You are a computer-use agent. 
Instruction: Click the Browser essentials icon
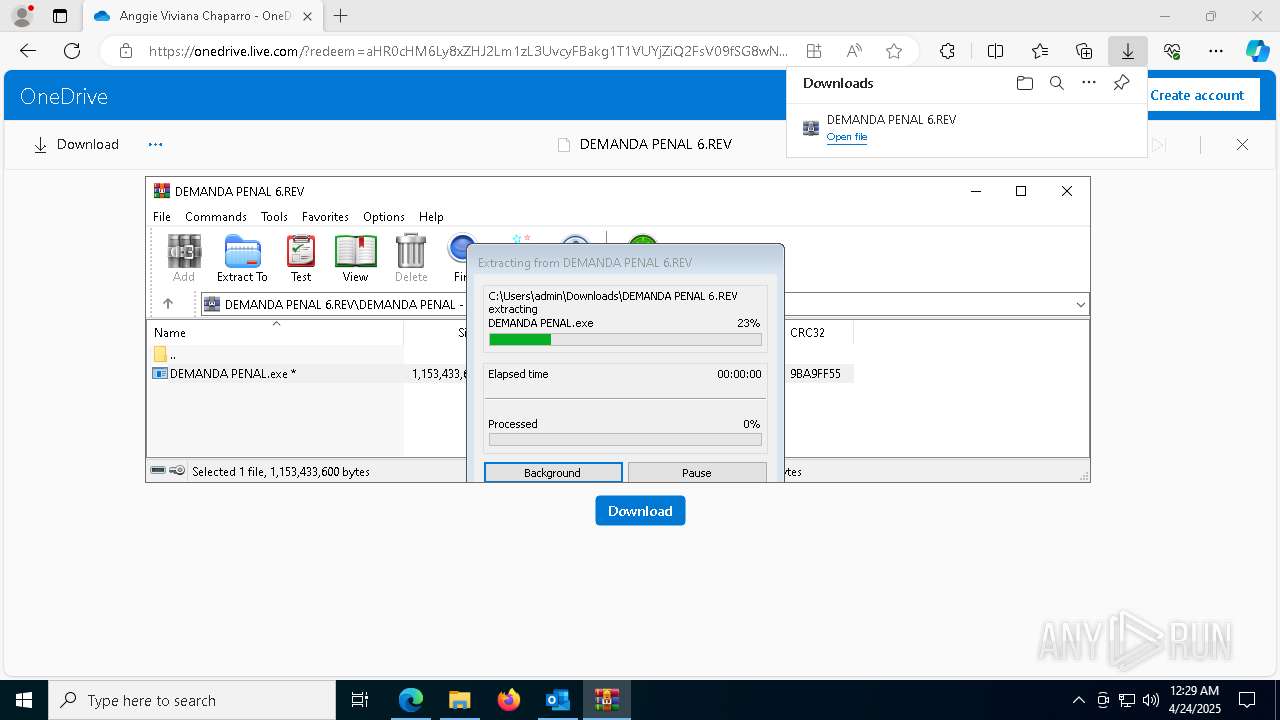(1172, 51)
